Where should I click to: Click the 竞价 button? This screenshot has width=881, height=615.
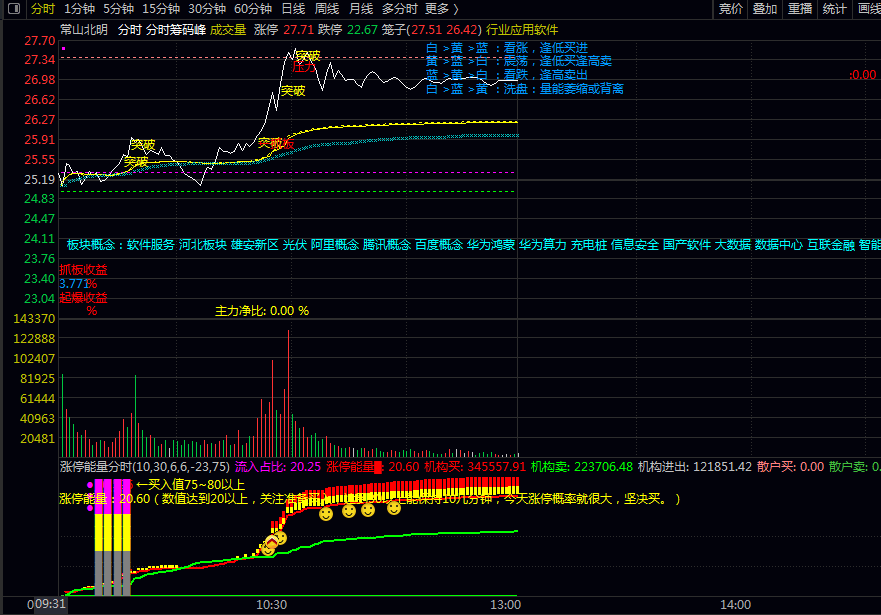point(731,8)
